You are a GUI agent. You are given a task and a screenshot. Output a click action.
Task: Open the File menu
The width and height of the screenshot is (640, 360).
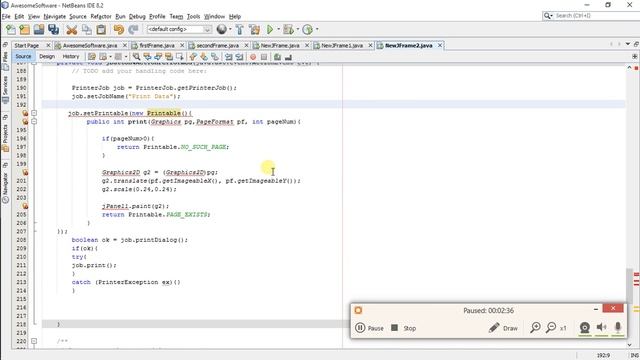(x=6, y=16)
